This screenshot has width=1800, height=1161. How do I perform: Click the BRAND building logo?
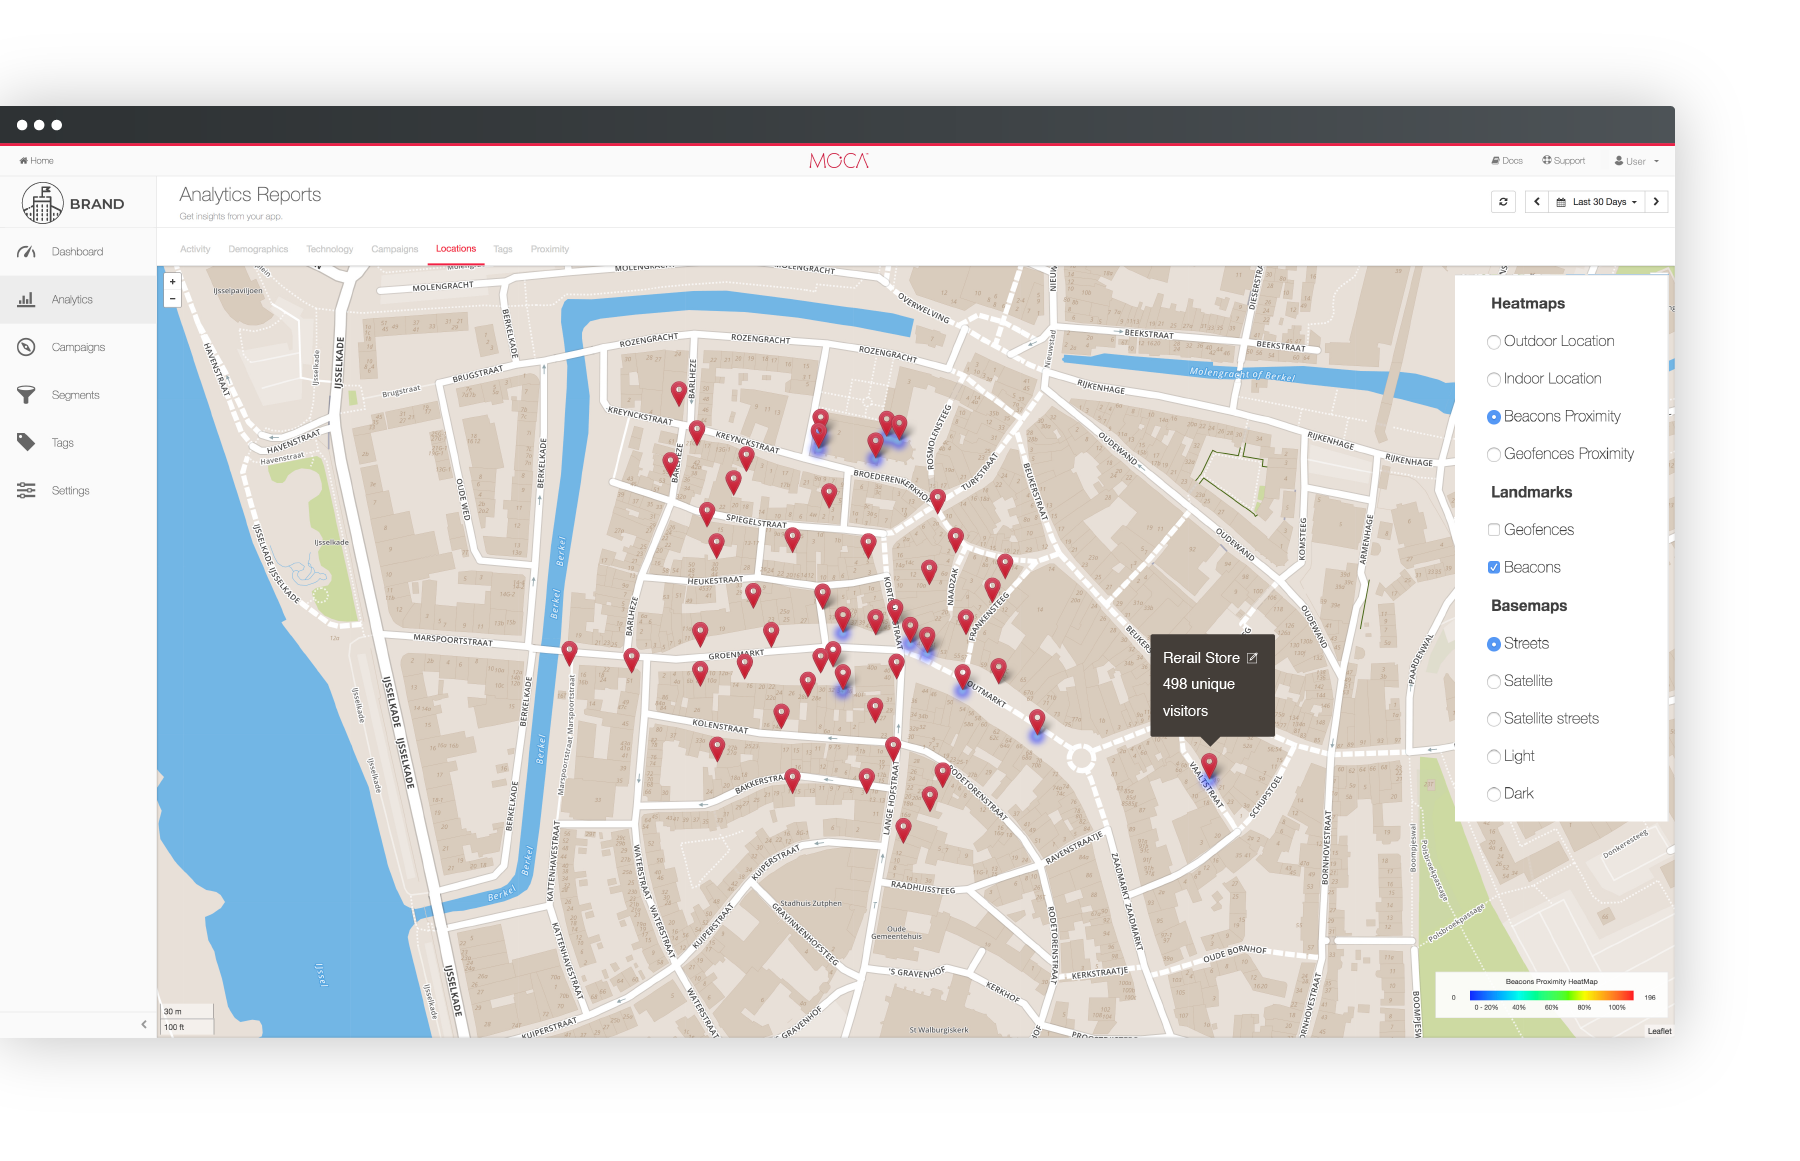pyautogui.click(x=43, y=203)
